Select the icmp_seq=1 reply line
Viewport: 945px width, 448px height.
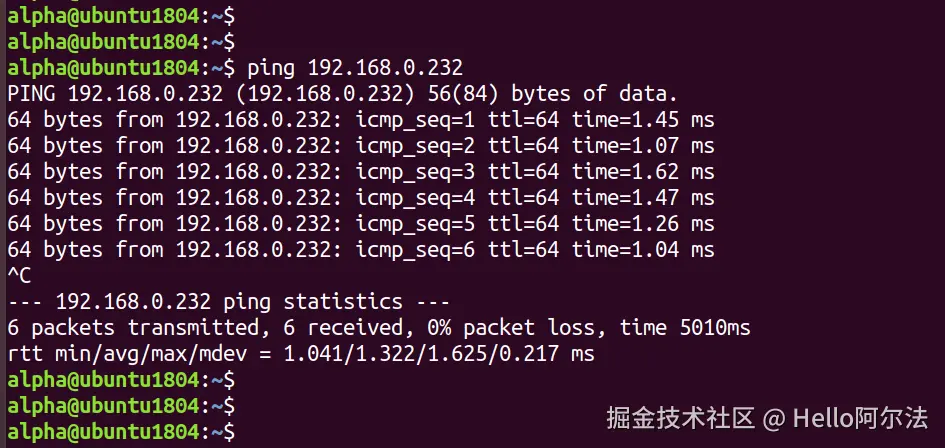[x=360, y=121]
